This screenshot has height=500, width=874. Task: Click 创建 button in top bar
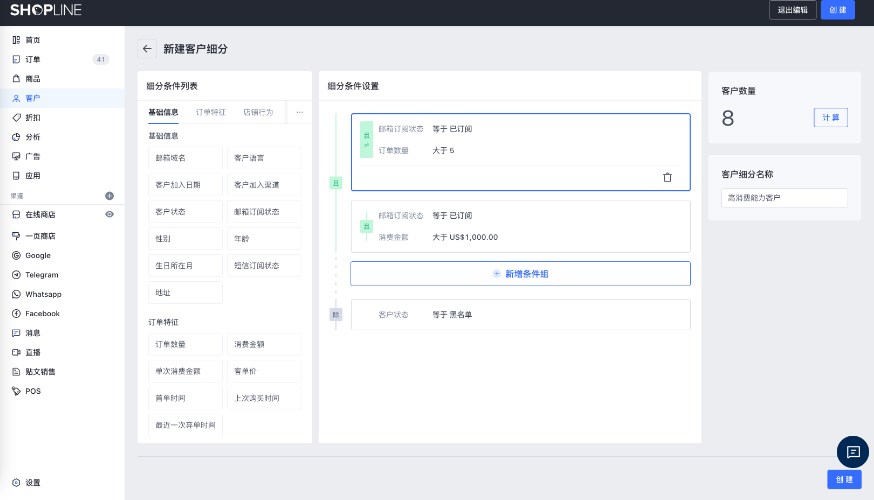838,10
